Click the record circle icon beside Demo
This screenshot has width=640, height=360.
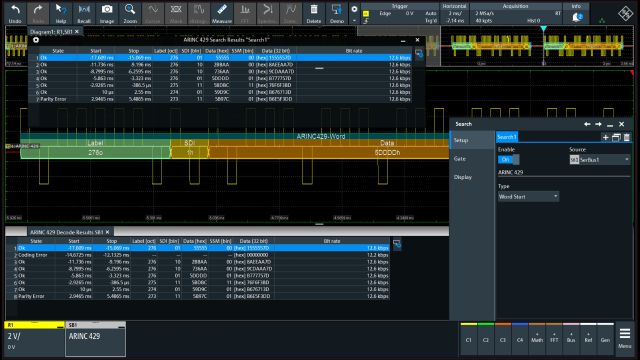[354, 9]
